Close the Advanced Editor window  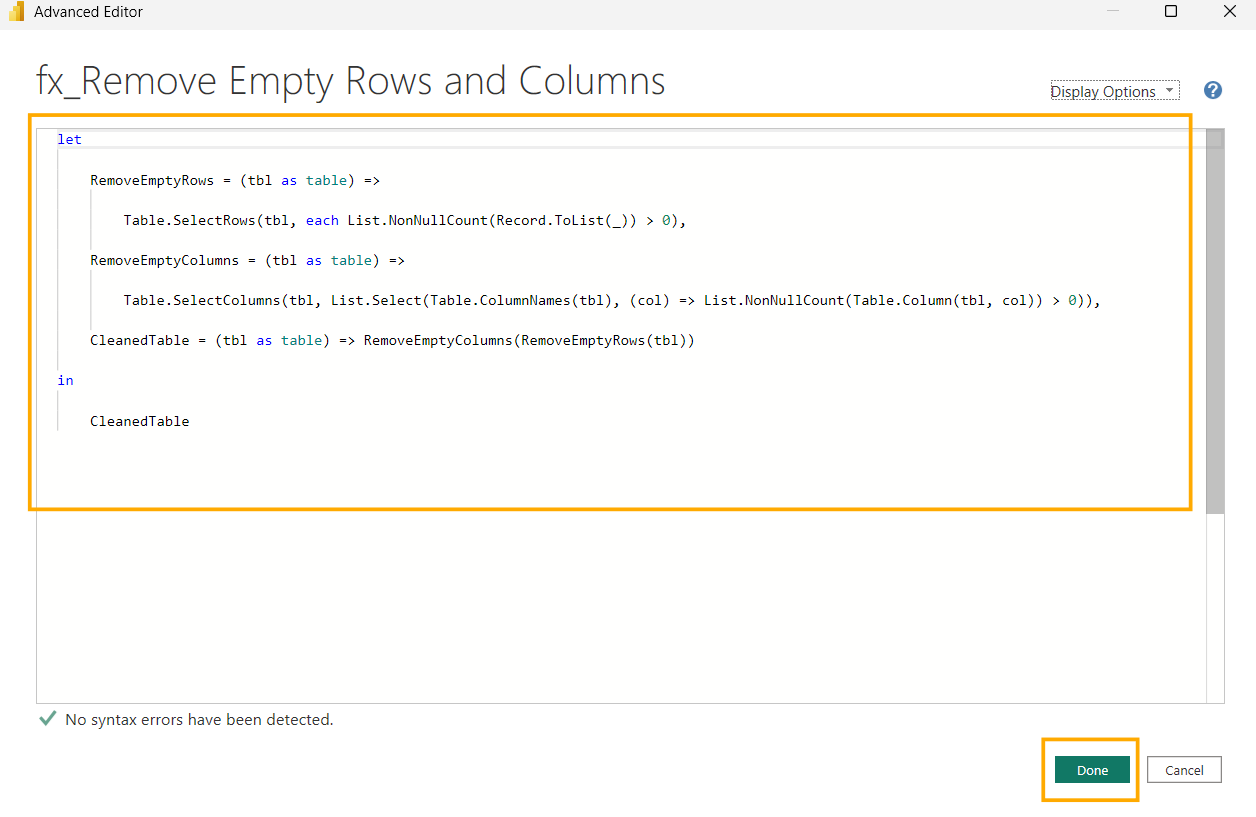click(1230, 12)
